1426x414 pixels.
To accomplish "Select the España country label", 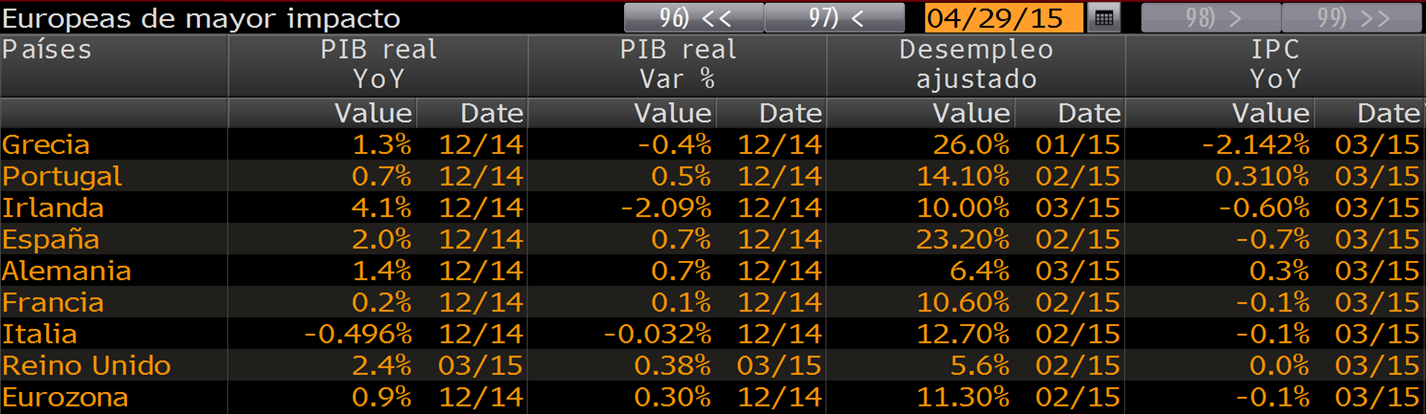I will (51, 240).
